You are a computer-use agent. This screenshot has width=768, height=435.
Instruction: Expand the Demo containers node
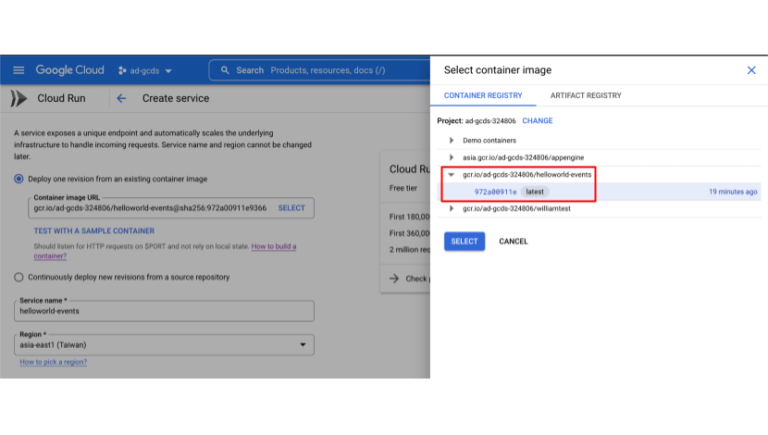(451, 141)
